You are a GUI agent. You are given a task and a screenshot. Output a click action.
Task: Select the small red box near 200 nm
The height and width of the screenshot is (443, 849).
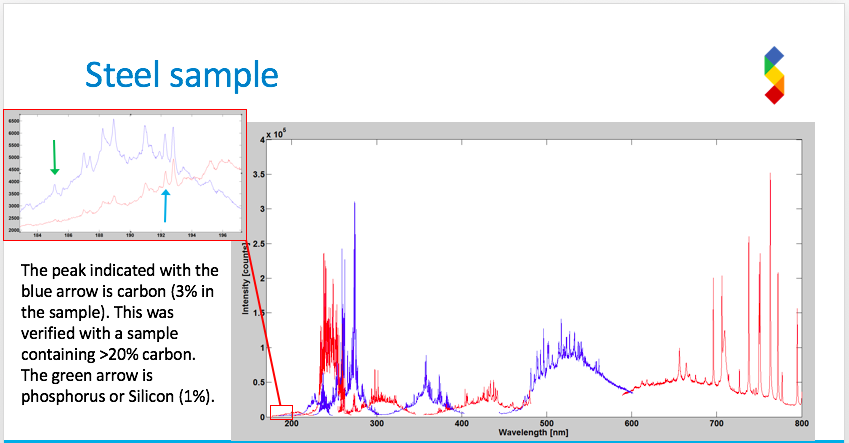pos(281,411)
